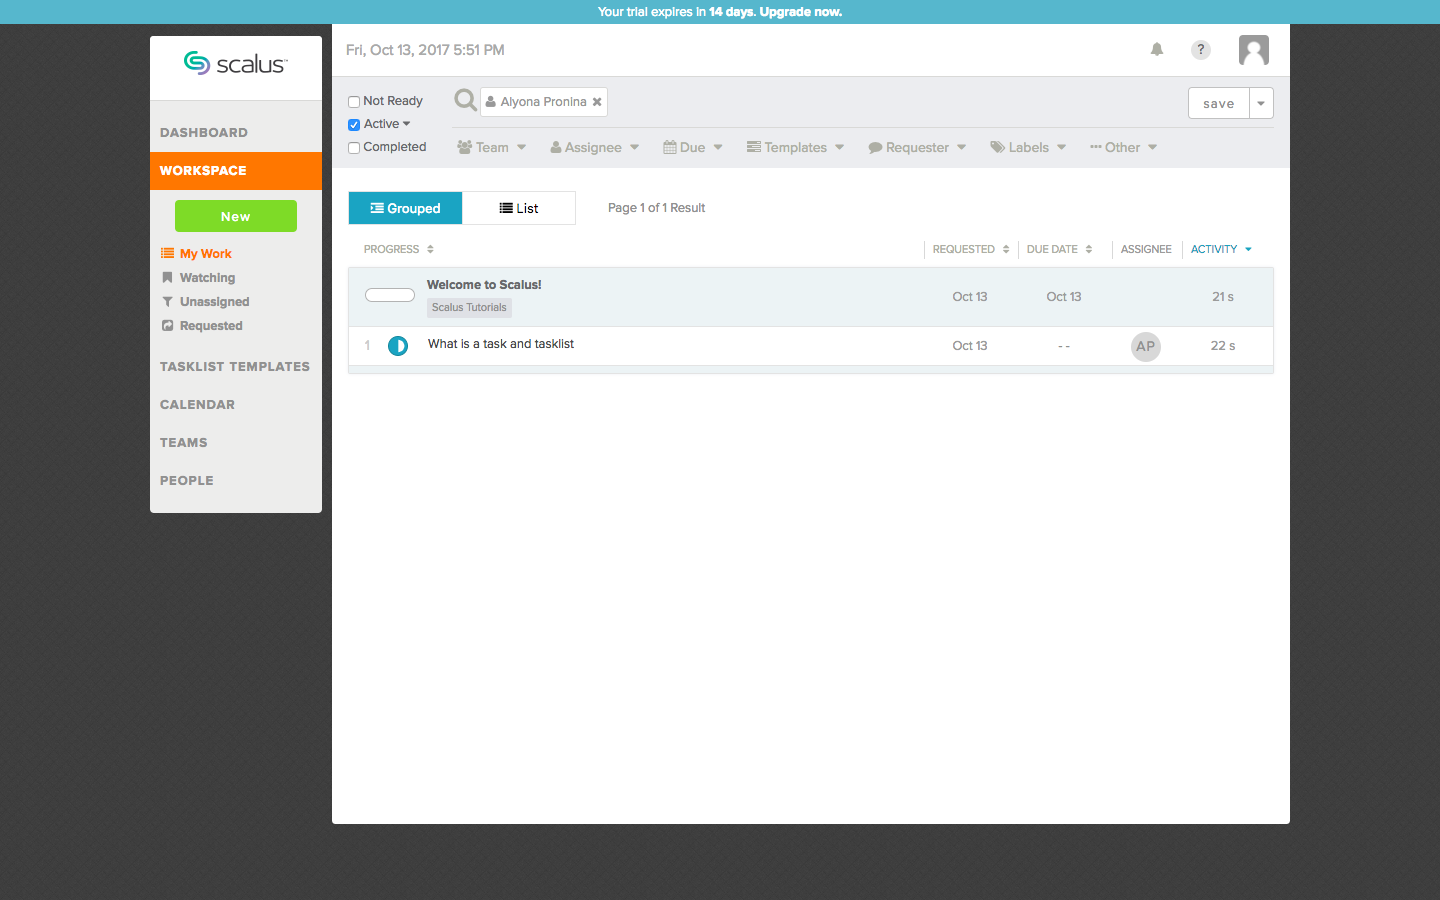
Task: Open the Team filter dropdown
Action: pyautogui.click(x=491, y=147)
